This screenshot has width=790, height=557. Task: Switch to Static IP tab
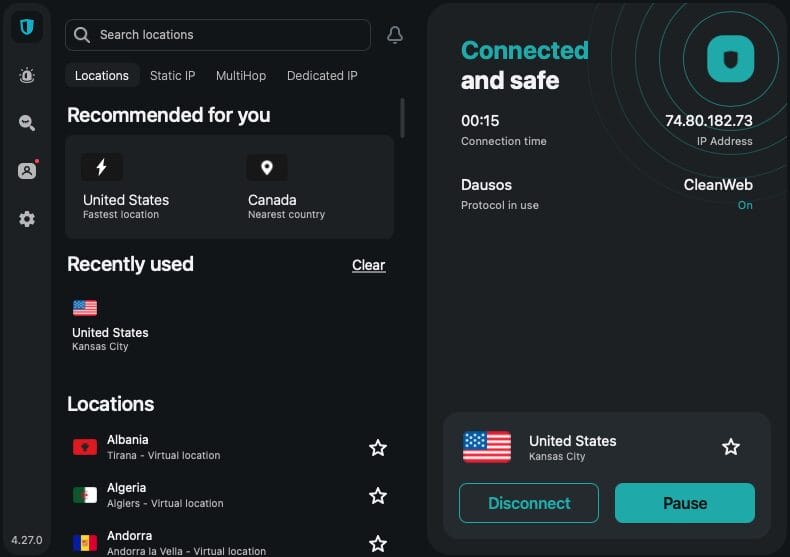tap(172, 76)
